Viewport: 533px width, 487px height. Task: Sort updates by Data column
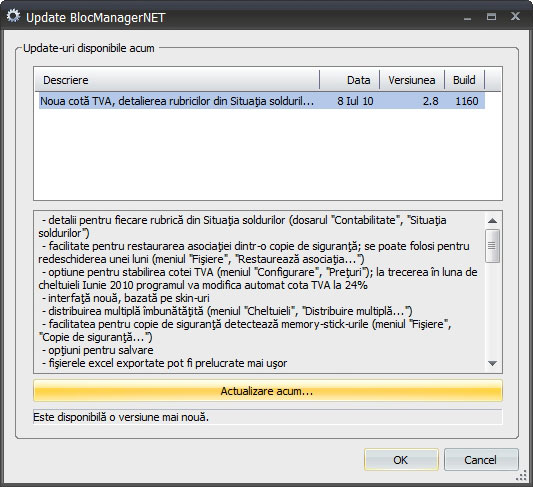350,80
